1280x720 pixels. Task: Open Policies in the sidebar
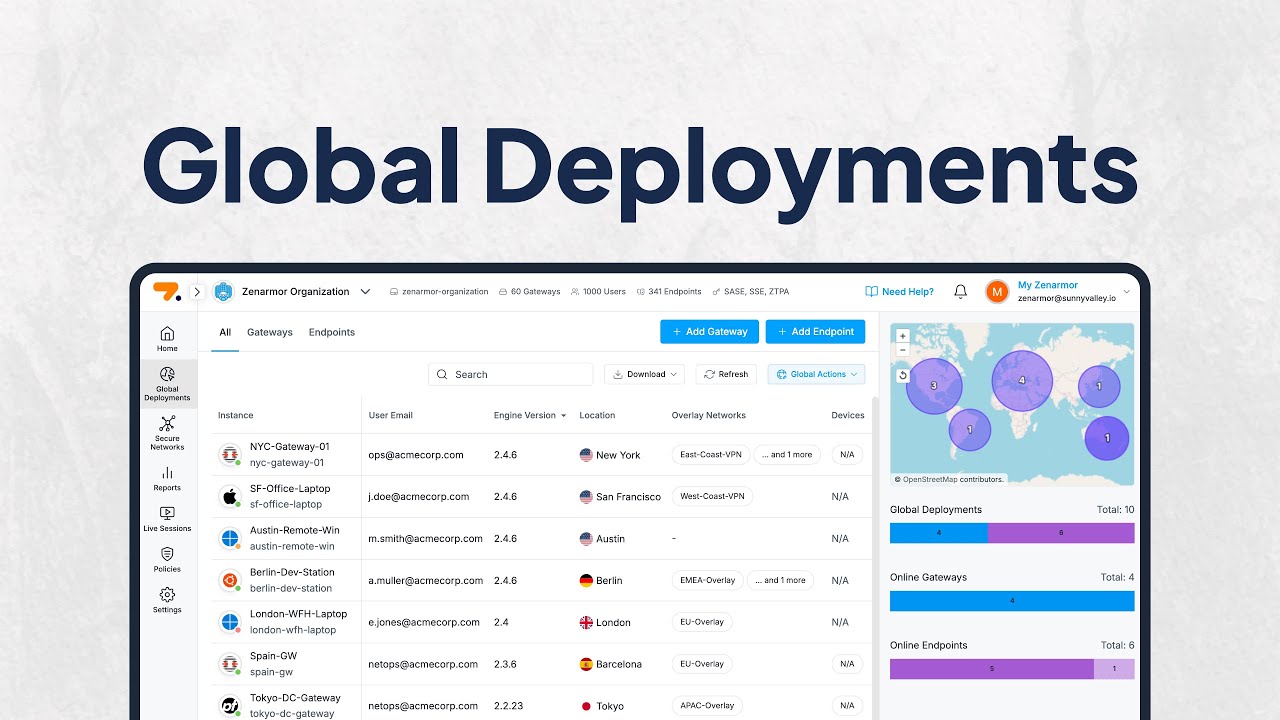[167, 560]
